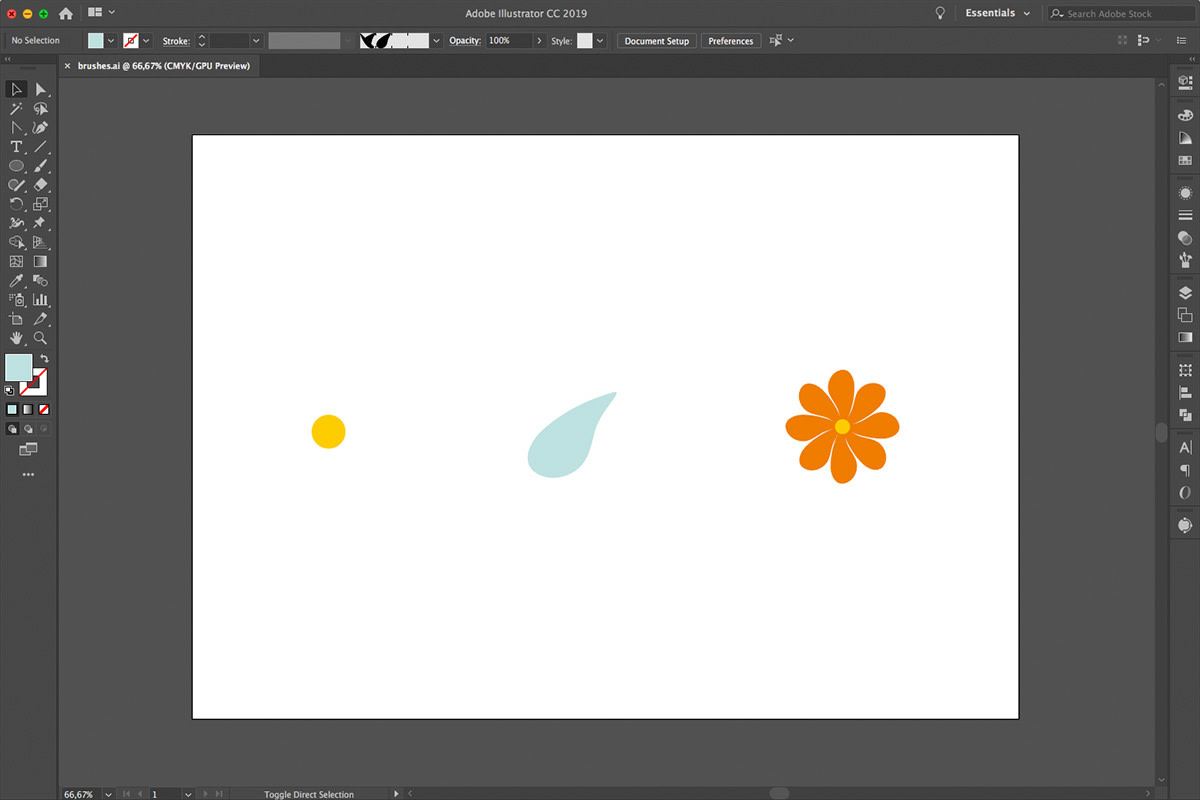The width and height of the screenshot is (1200, 800).
Task: Set fill mode to None
Action: 44,409
